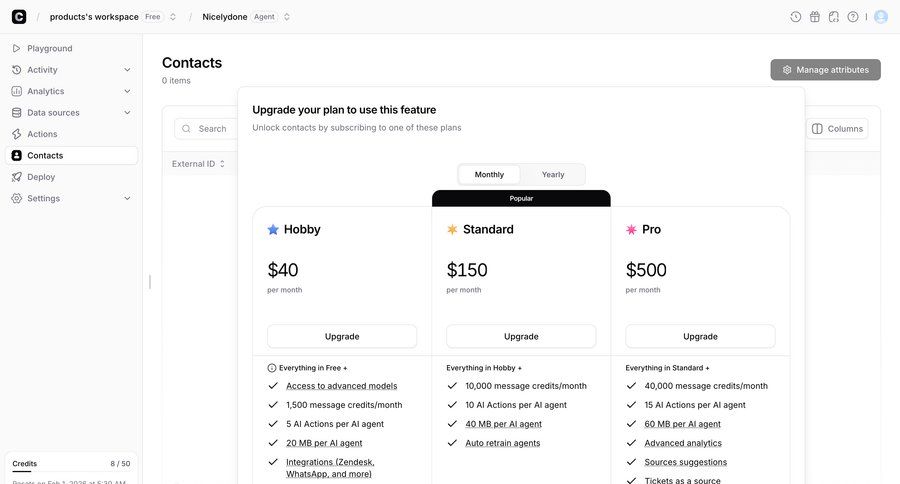Click products's workspace name
Screen dimensions: 900x484
[x=94, y=17]
